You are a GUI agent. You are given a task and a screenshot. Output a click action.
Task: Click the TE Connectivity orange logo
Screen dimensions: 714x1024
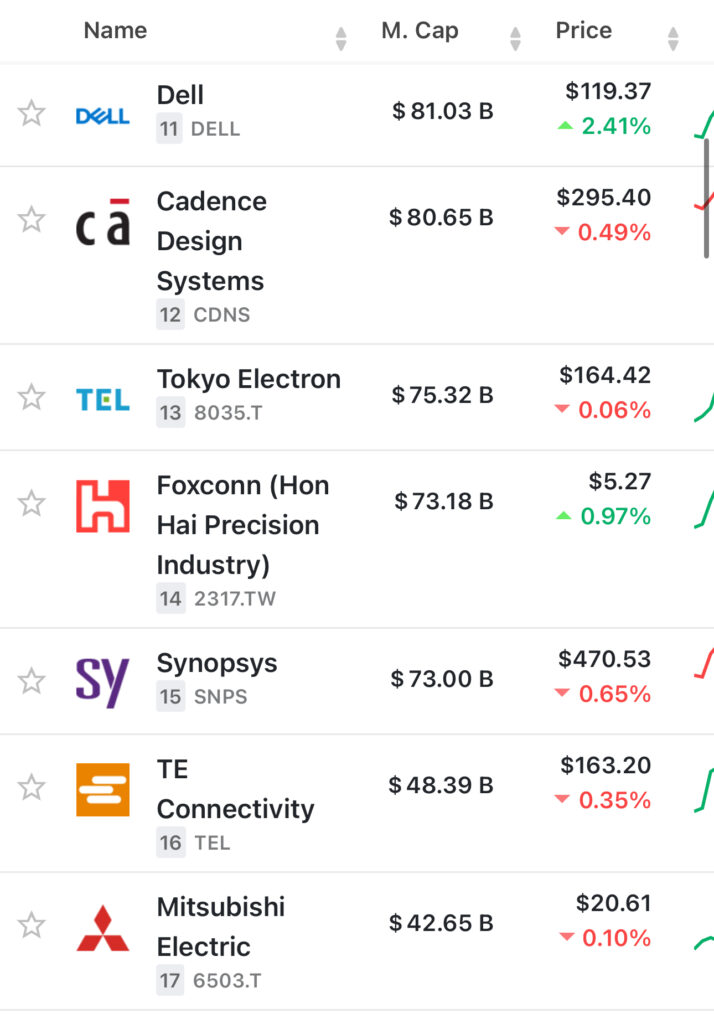pyautogui.click(x=103, y=789)
